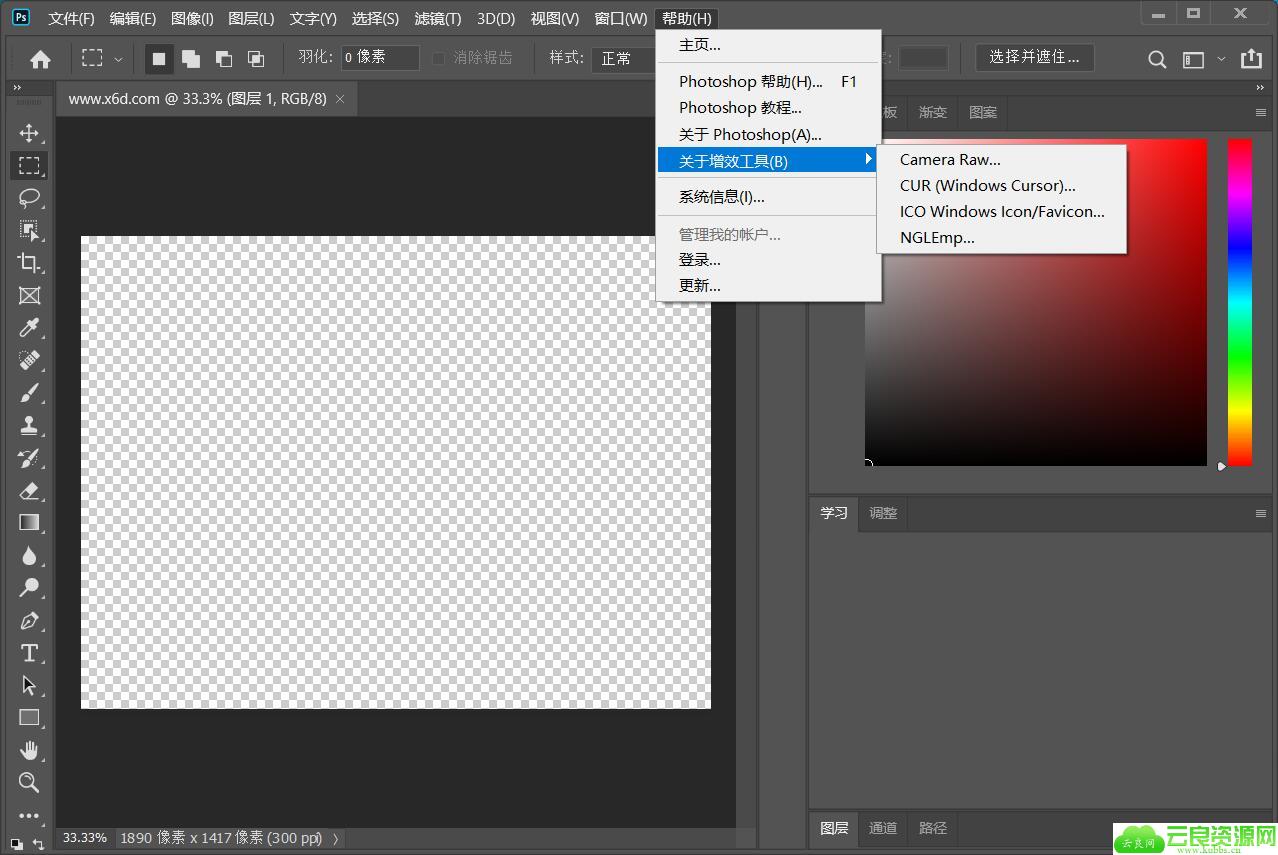Viewport: 1278px width, 855px height.
Task: Select the Horizontal Type tool
Action: [x=29, y=653]
